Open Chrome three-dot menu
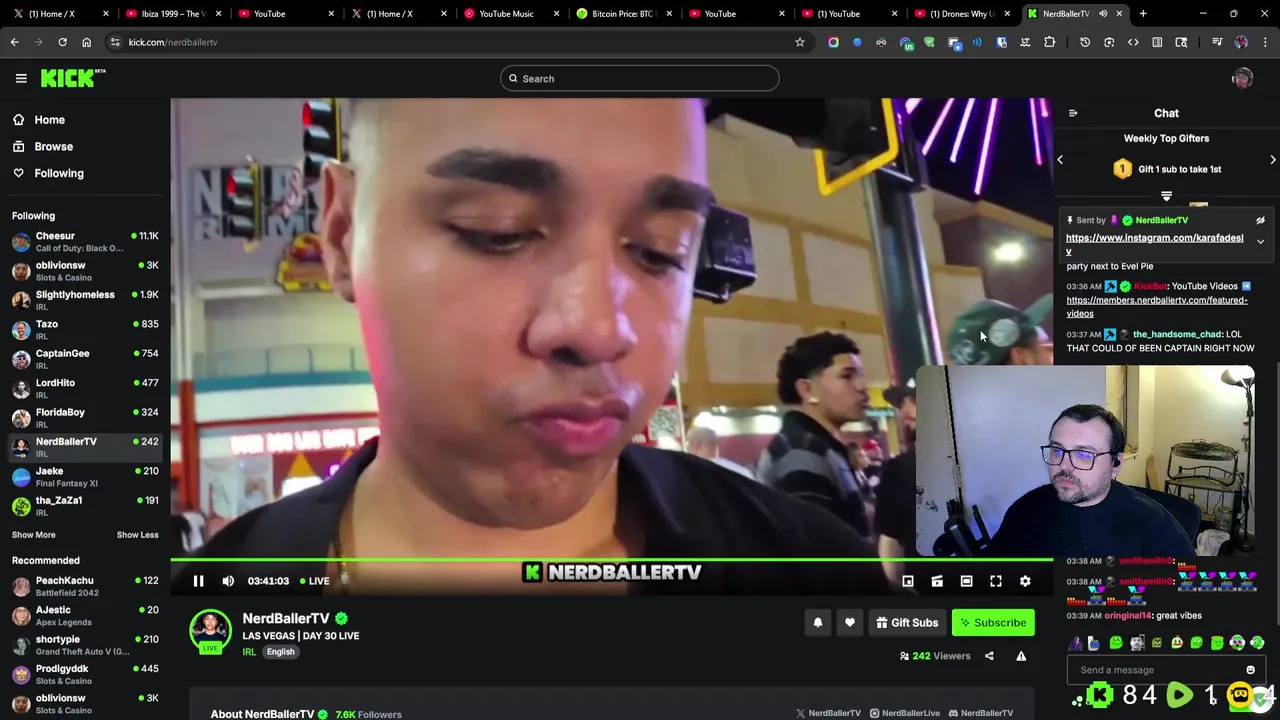 pyautogui.click(x=1265, y=42)
